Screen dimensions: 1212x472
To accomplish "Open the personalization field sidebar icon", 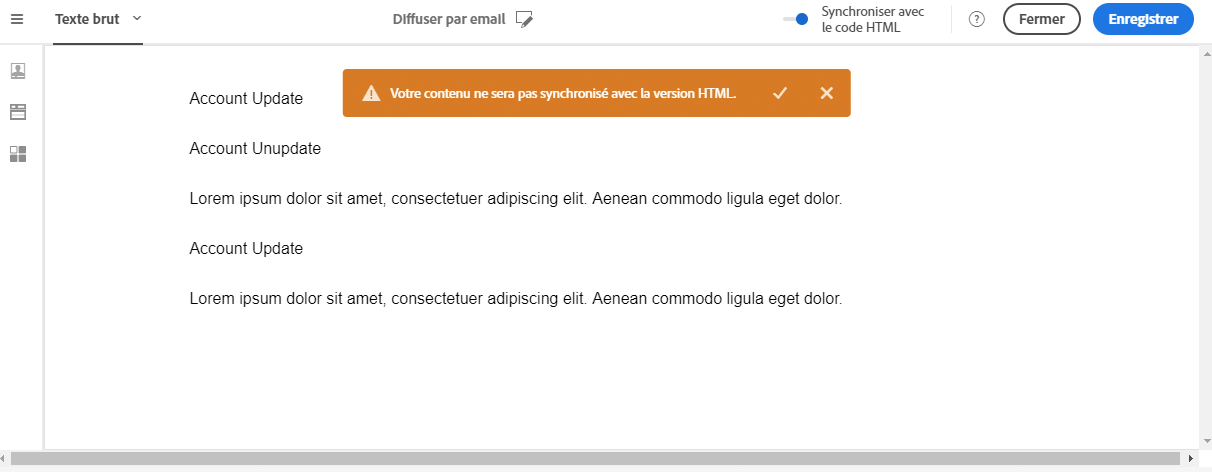I will (x=18, y=71).
